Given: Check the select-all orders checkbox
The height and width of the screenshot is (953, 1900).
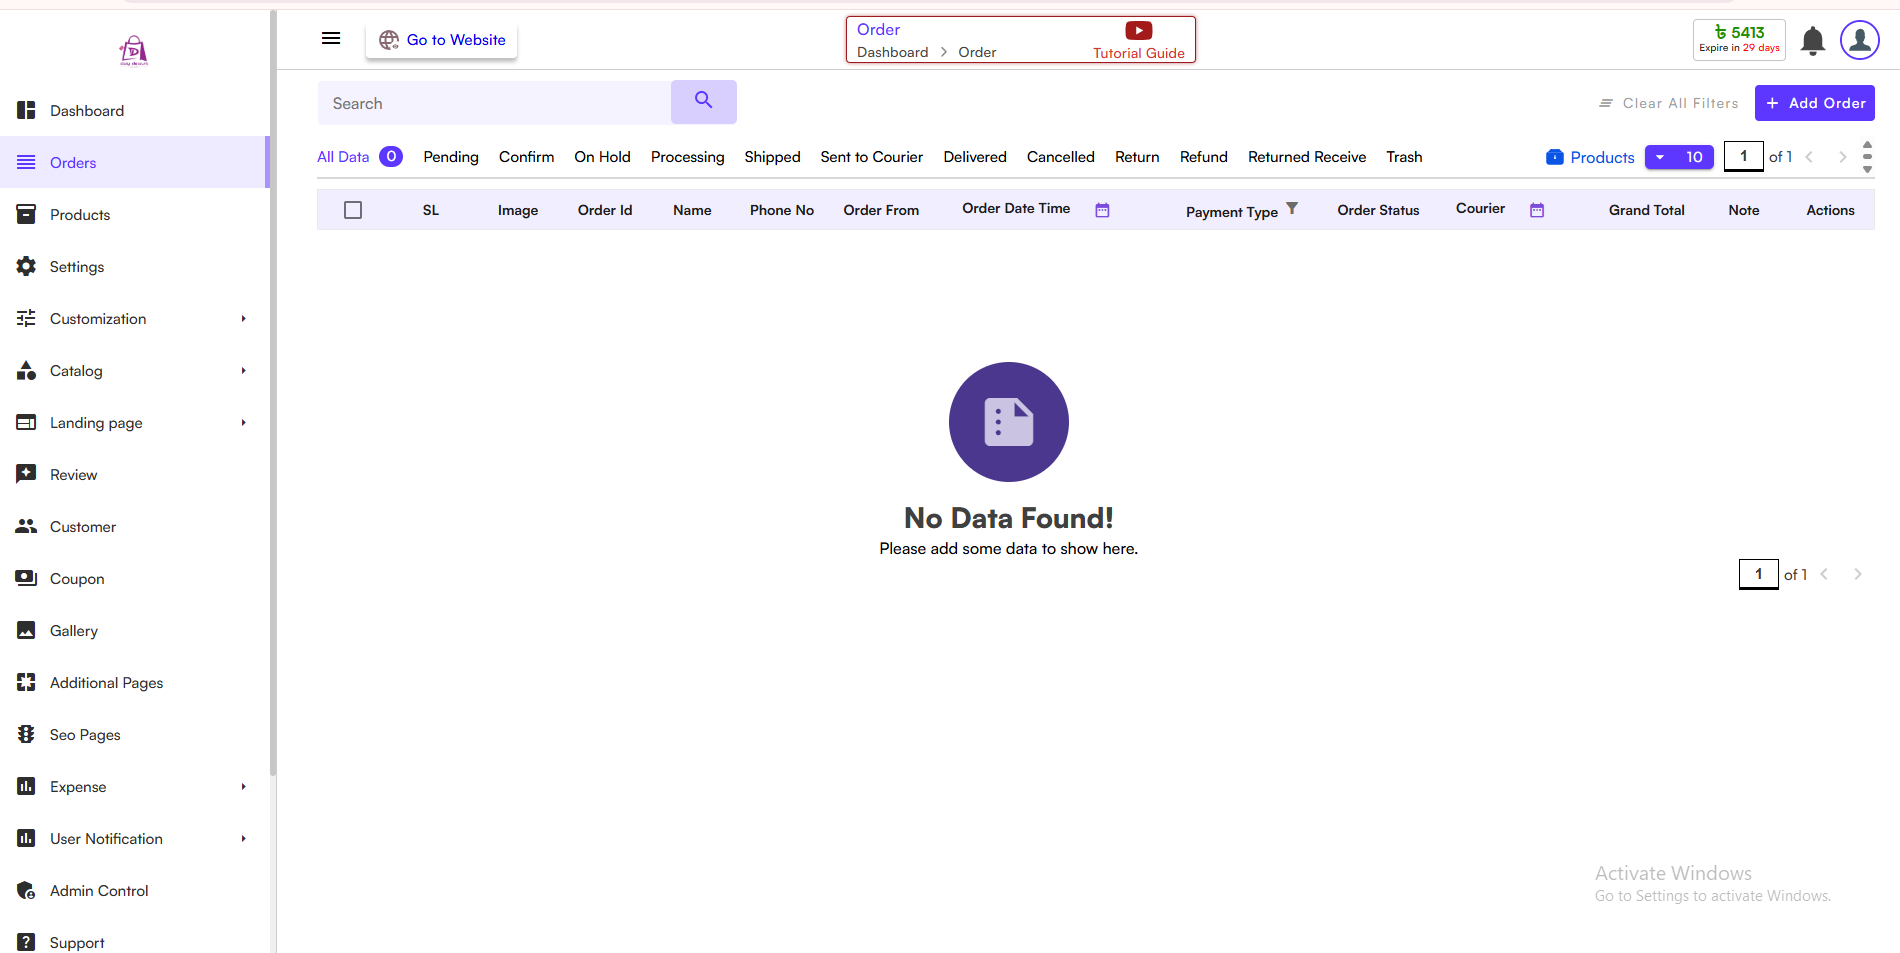Looking at the screenshot, I should tap(353, 210).
